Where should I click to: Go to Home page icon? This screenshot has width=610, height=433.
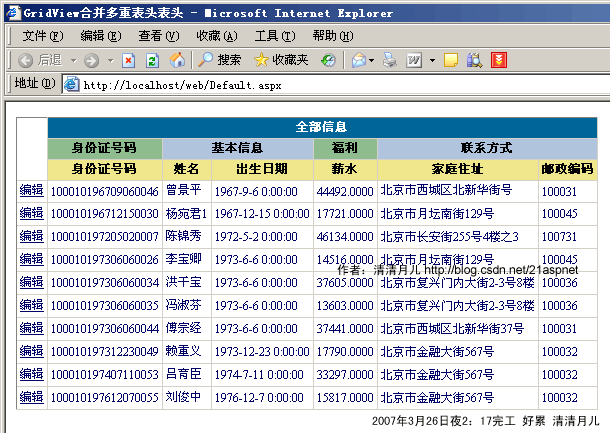point(177,61)
